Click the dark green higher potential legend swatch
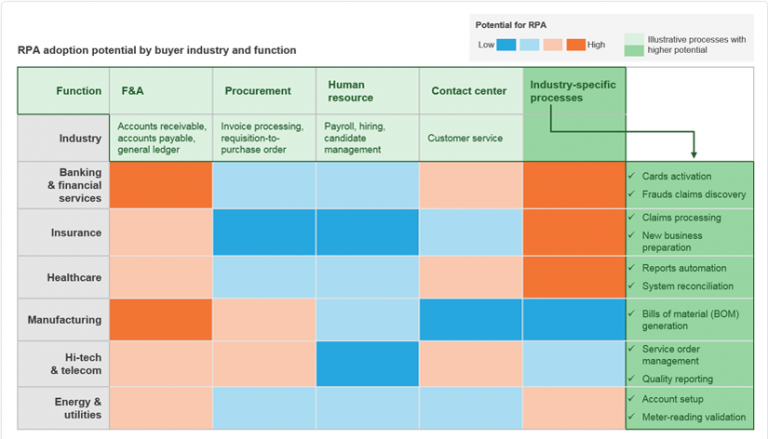This screenshot has width=768, height=439. coord(634,50)
